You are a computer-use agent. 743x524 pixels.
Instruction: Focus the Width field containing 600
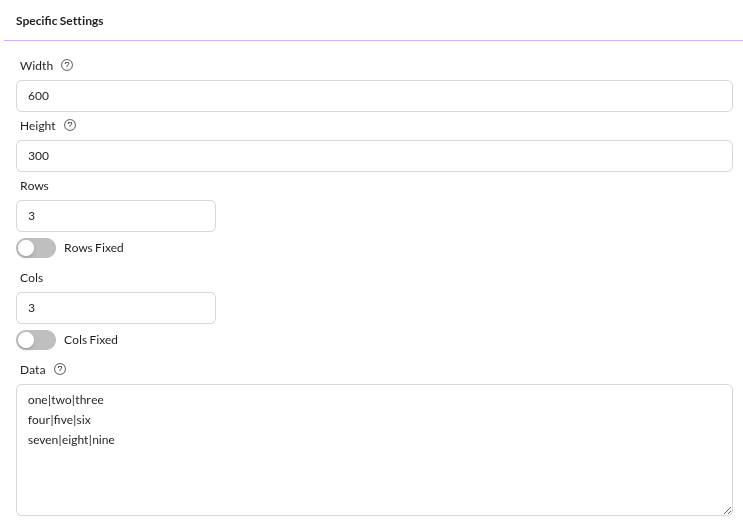tap(374, 96)
